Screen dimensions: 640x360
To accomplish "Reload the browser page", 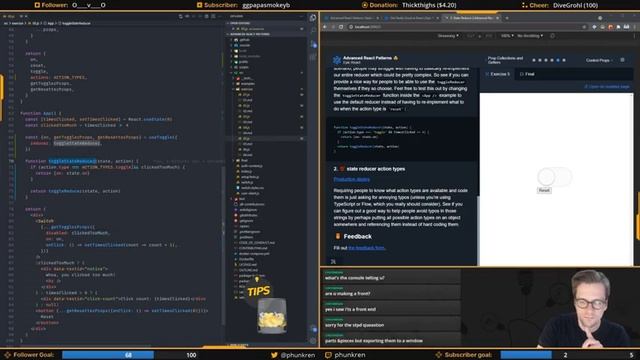I will coord(341,27).
